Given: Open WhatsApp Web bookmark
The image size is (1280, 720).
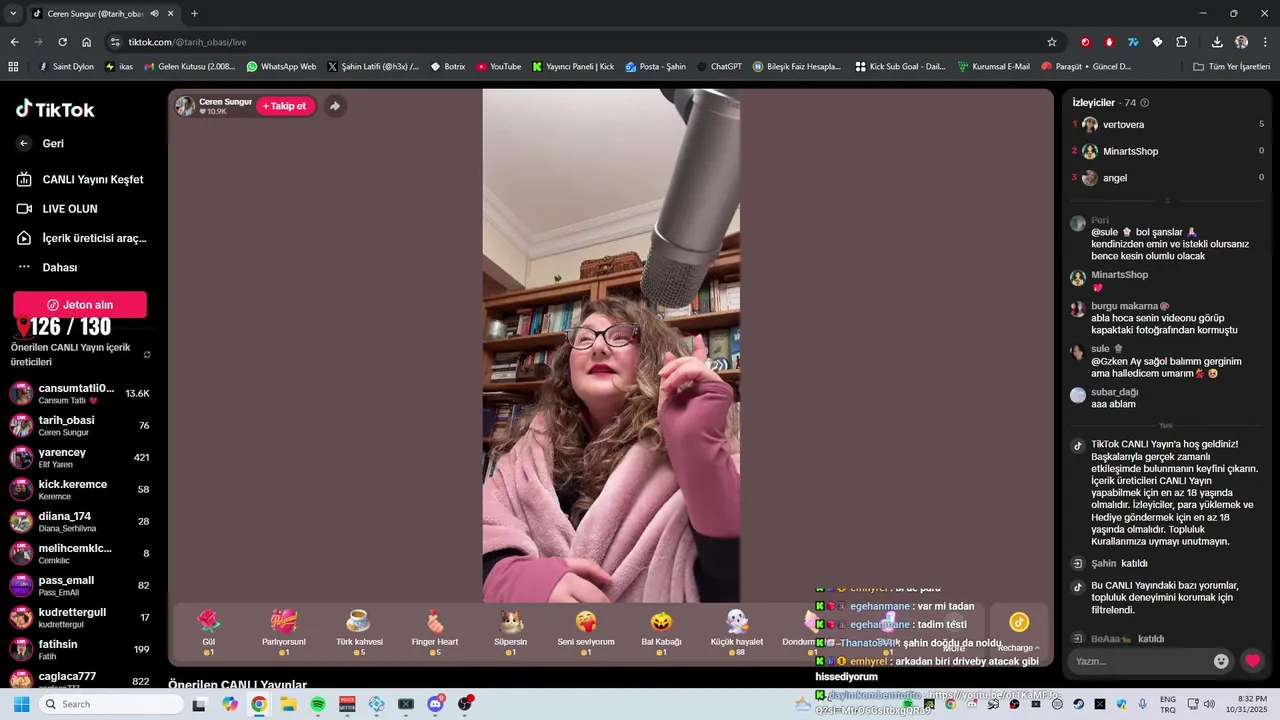Looking at the screenshot, I should tap(281, 67).
